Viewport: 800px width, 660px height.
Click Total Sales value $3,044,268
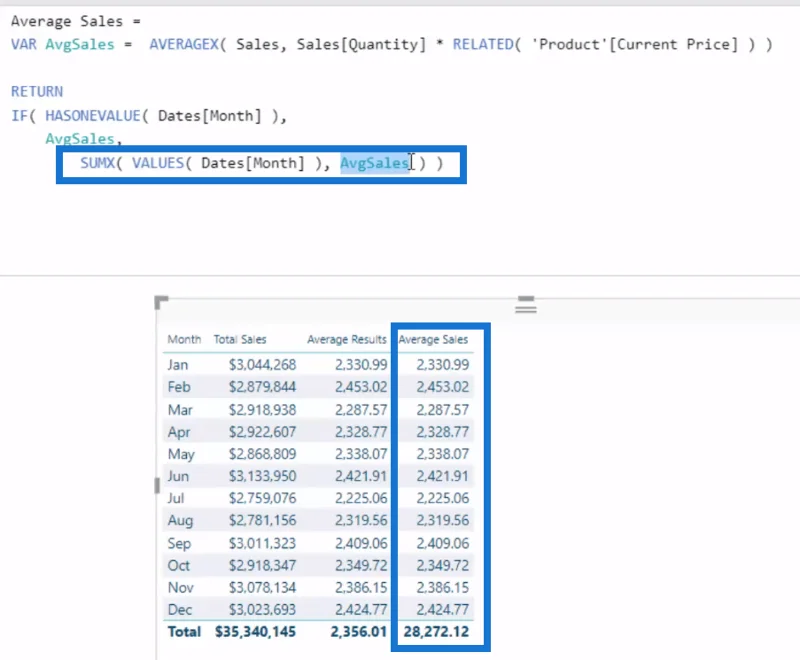point(262,365)
